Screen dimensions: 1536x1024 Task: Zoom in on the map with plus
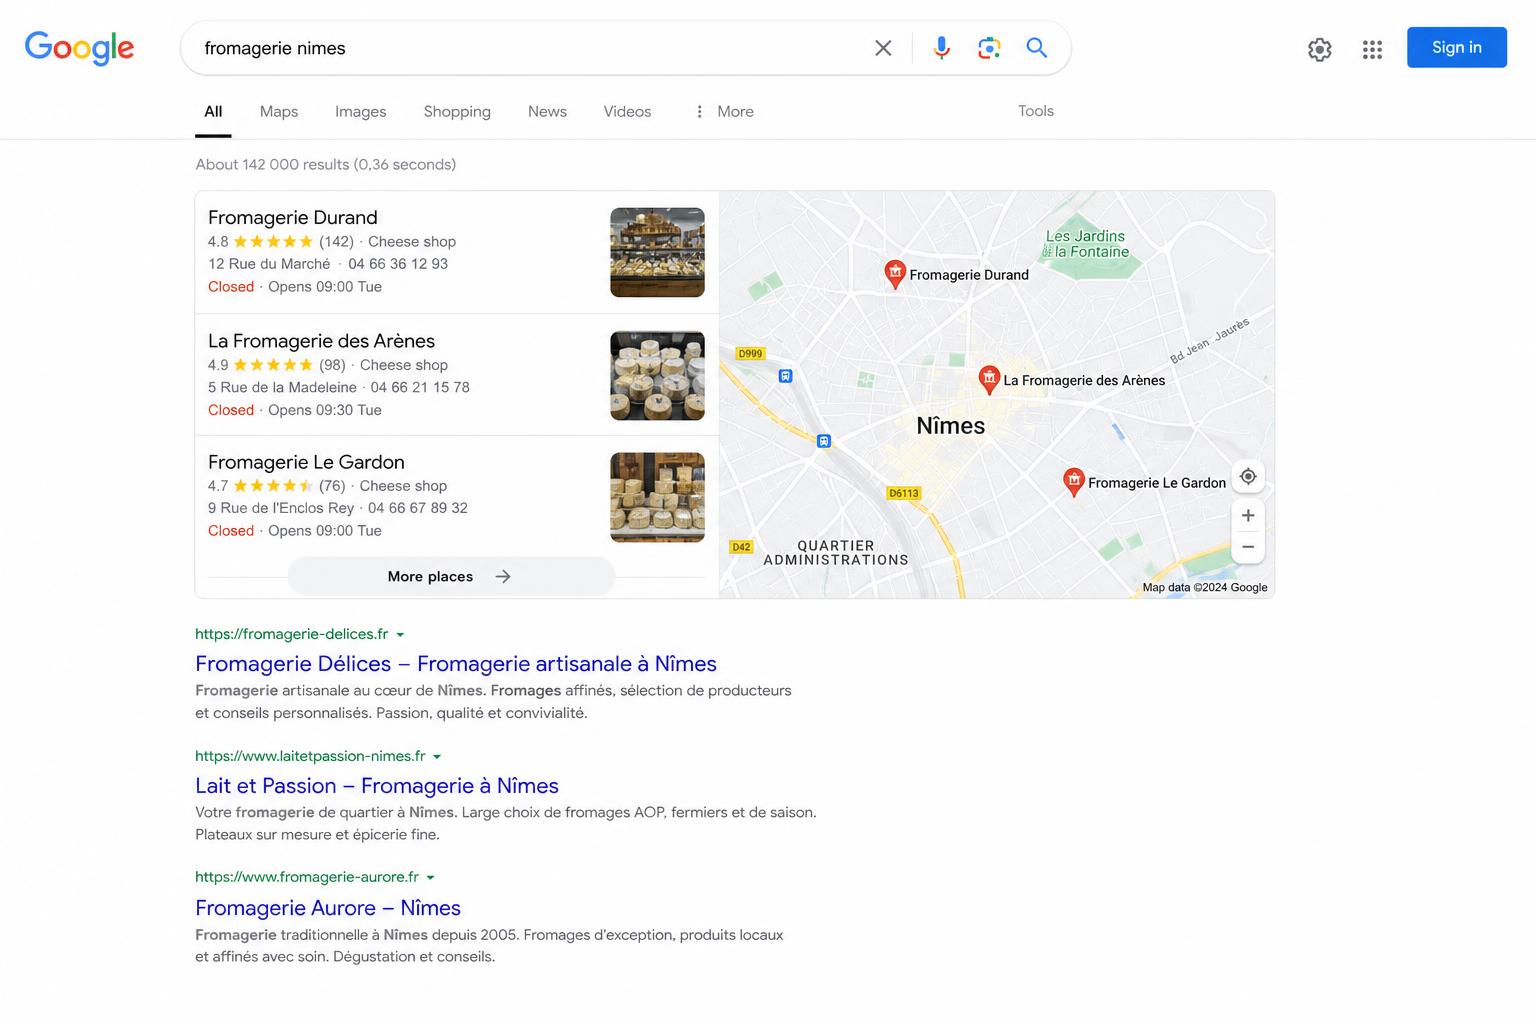(x=1248, y=515)
